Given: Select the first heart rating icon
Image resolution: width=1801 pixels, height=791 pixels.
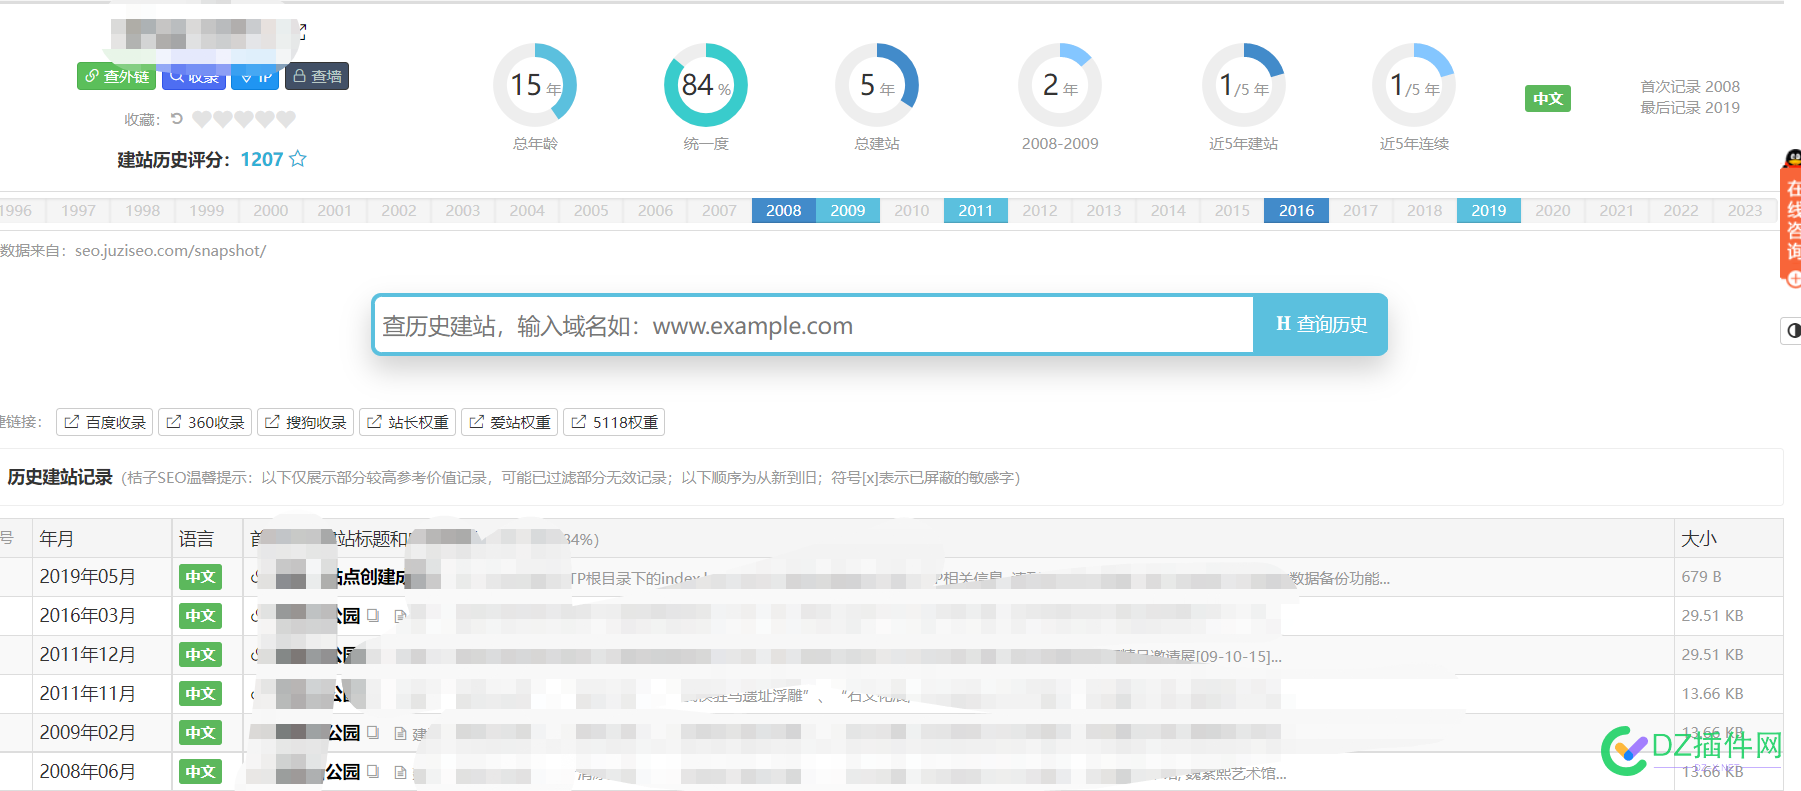Looking at the screenshot, I should click(x=202, y=119).
